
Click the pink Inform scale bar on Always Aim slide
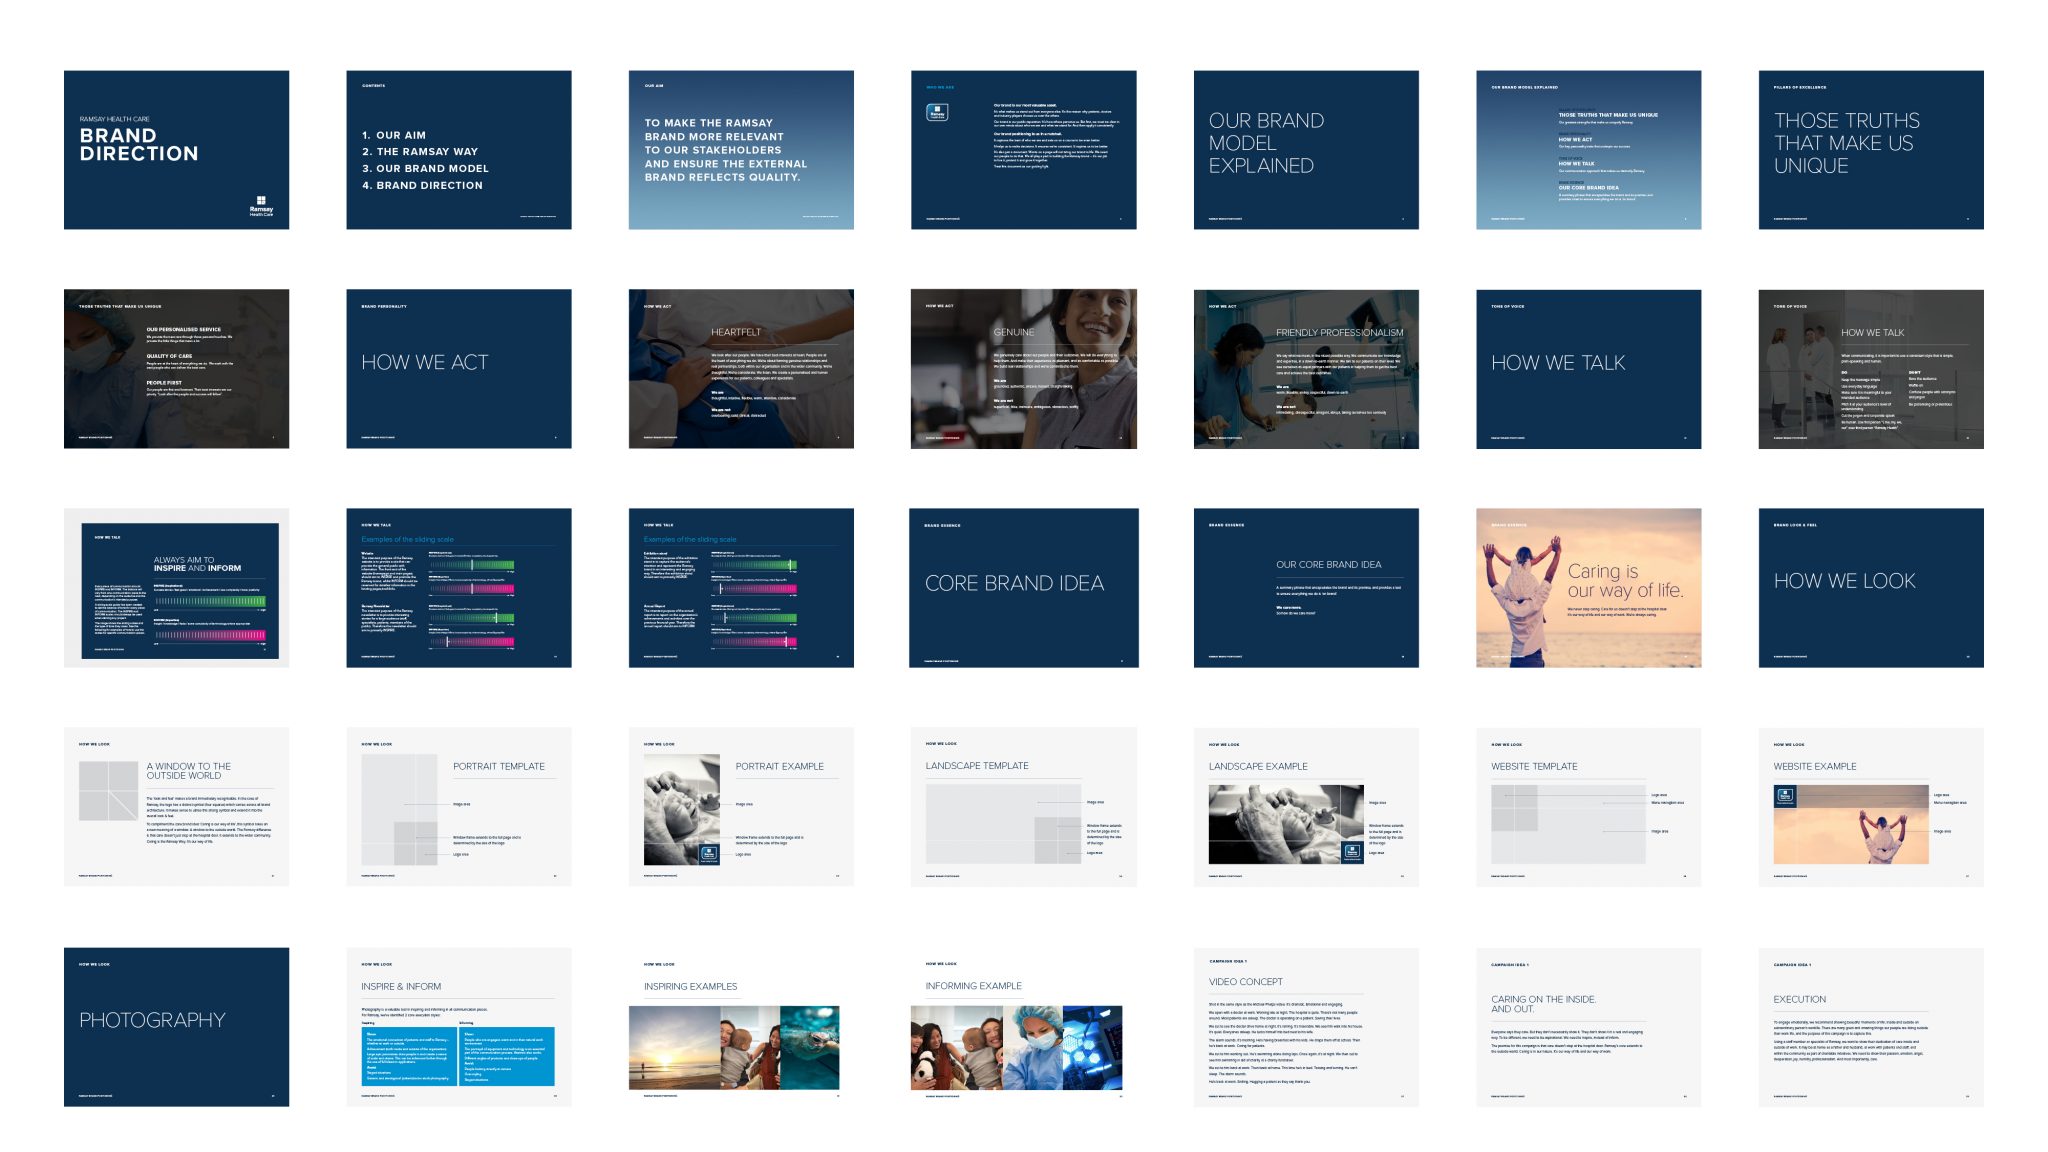[210, 635]
